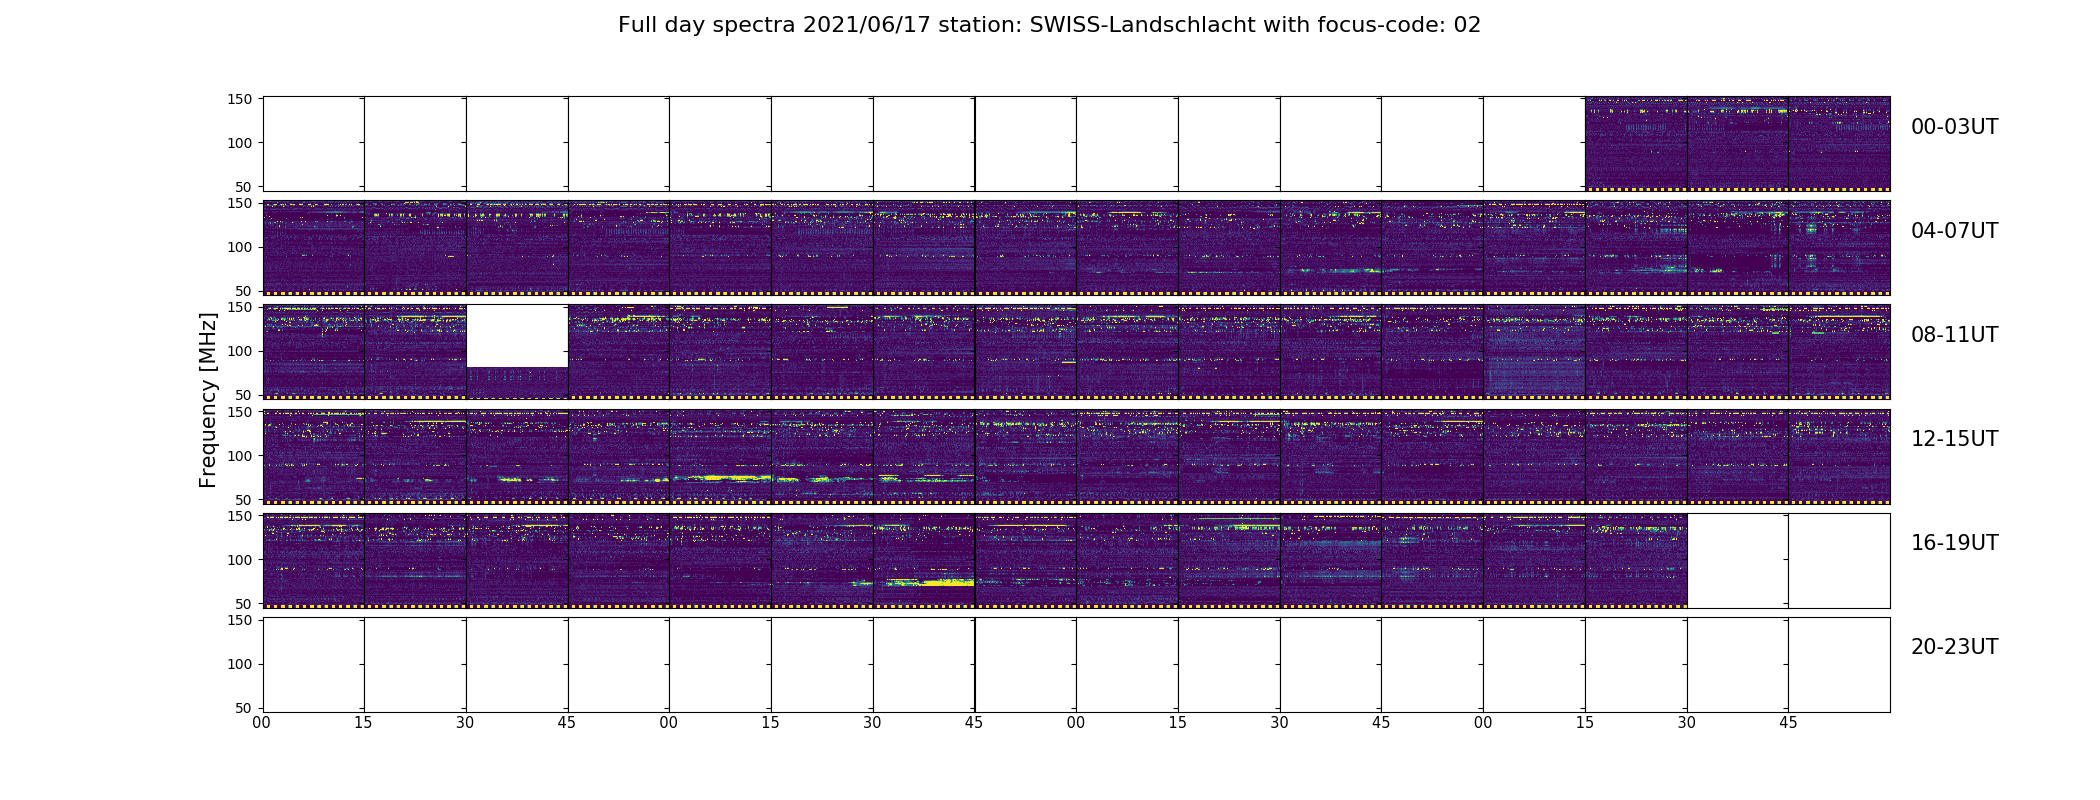The width and height of the screenshot is (2100, 800).
Task: Click the "Frequency [MHz]" axis label
Action: click(208, 400)
